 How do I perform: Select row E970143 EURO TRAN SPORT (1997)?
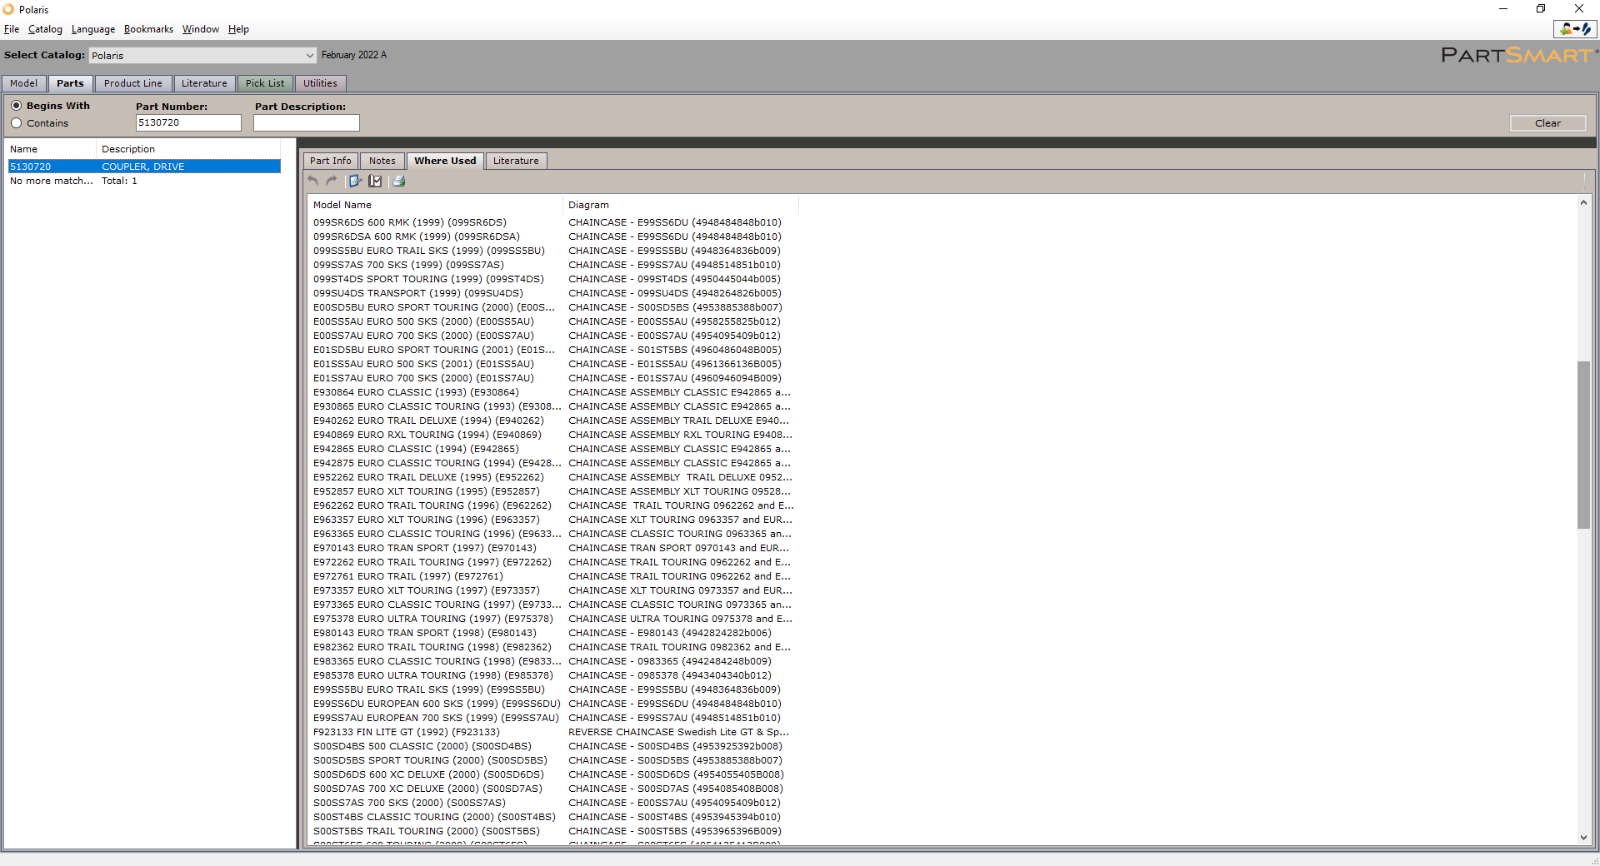click(x=425, y=548)
